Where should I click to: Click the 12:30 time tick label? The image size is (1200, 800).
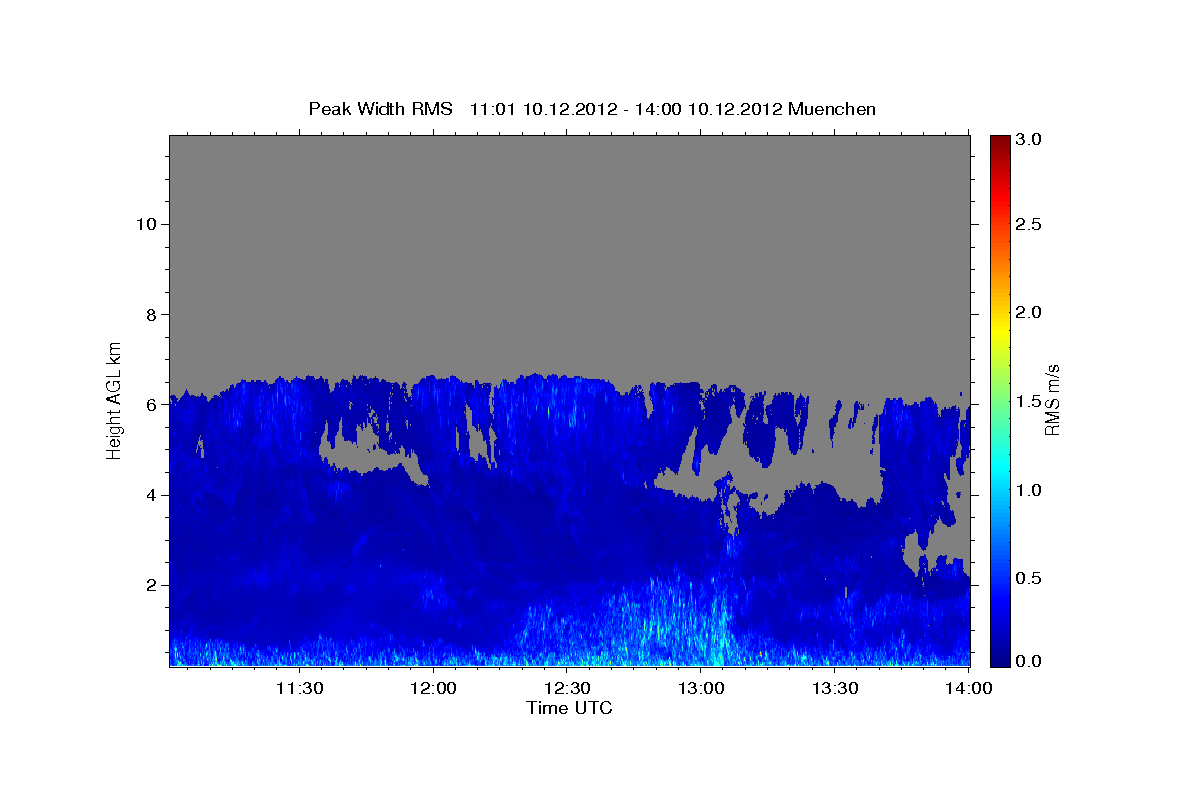point(567,689)
